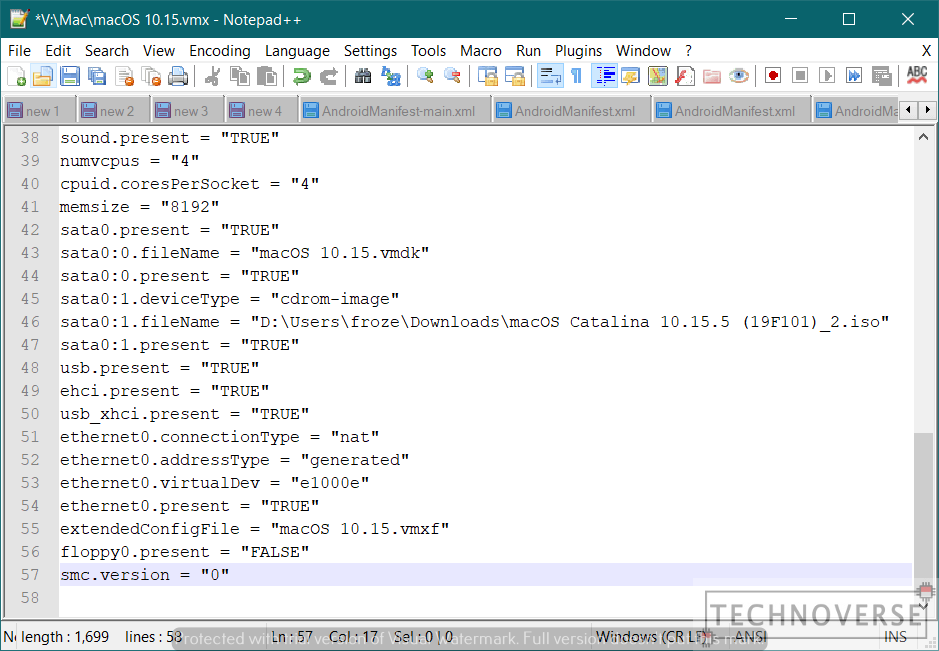939x651 pixels.
Task: Click the Find binoculars icon
Action: coord(363,76)
